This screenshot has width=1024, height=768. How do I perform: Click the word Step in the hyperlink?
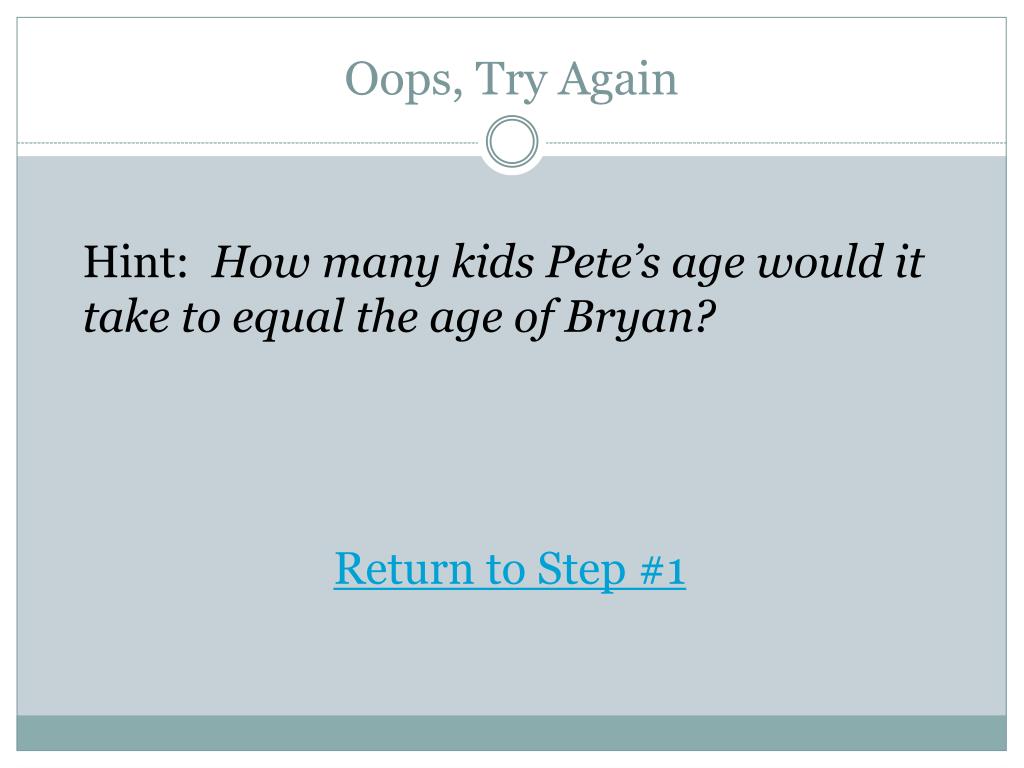tap(581, 569)
